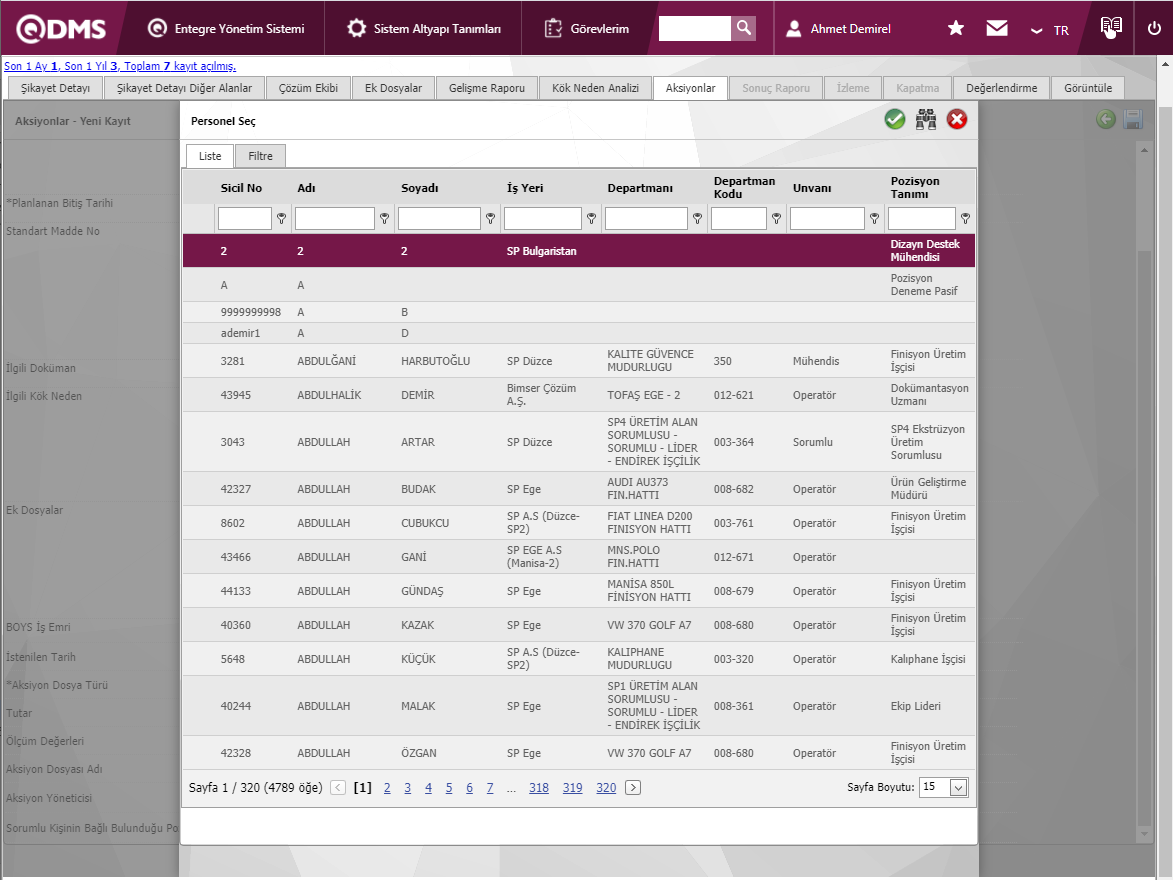Viewport: 1173px width, 880px height.
Task: Click the power logout icon
Action: [x=1154, y=29]
